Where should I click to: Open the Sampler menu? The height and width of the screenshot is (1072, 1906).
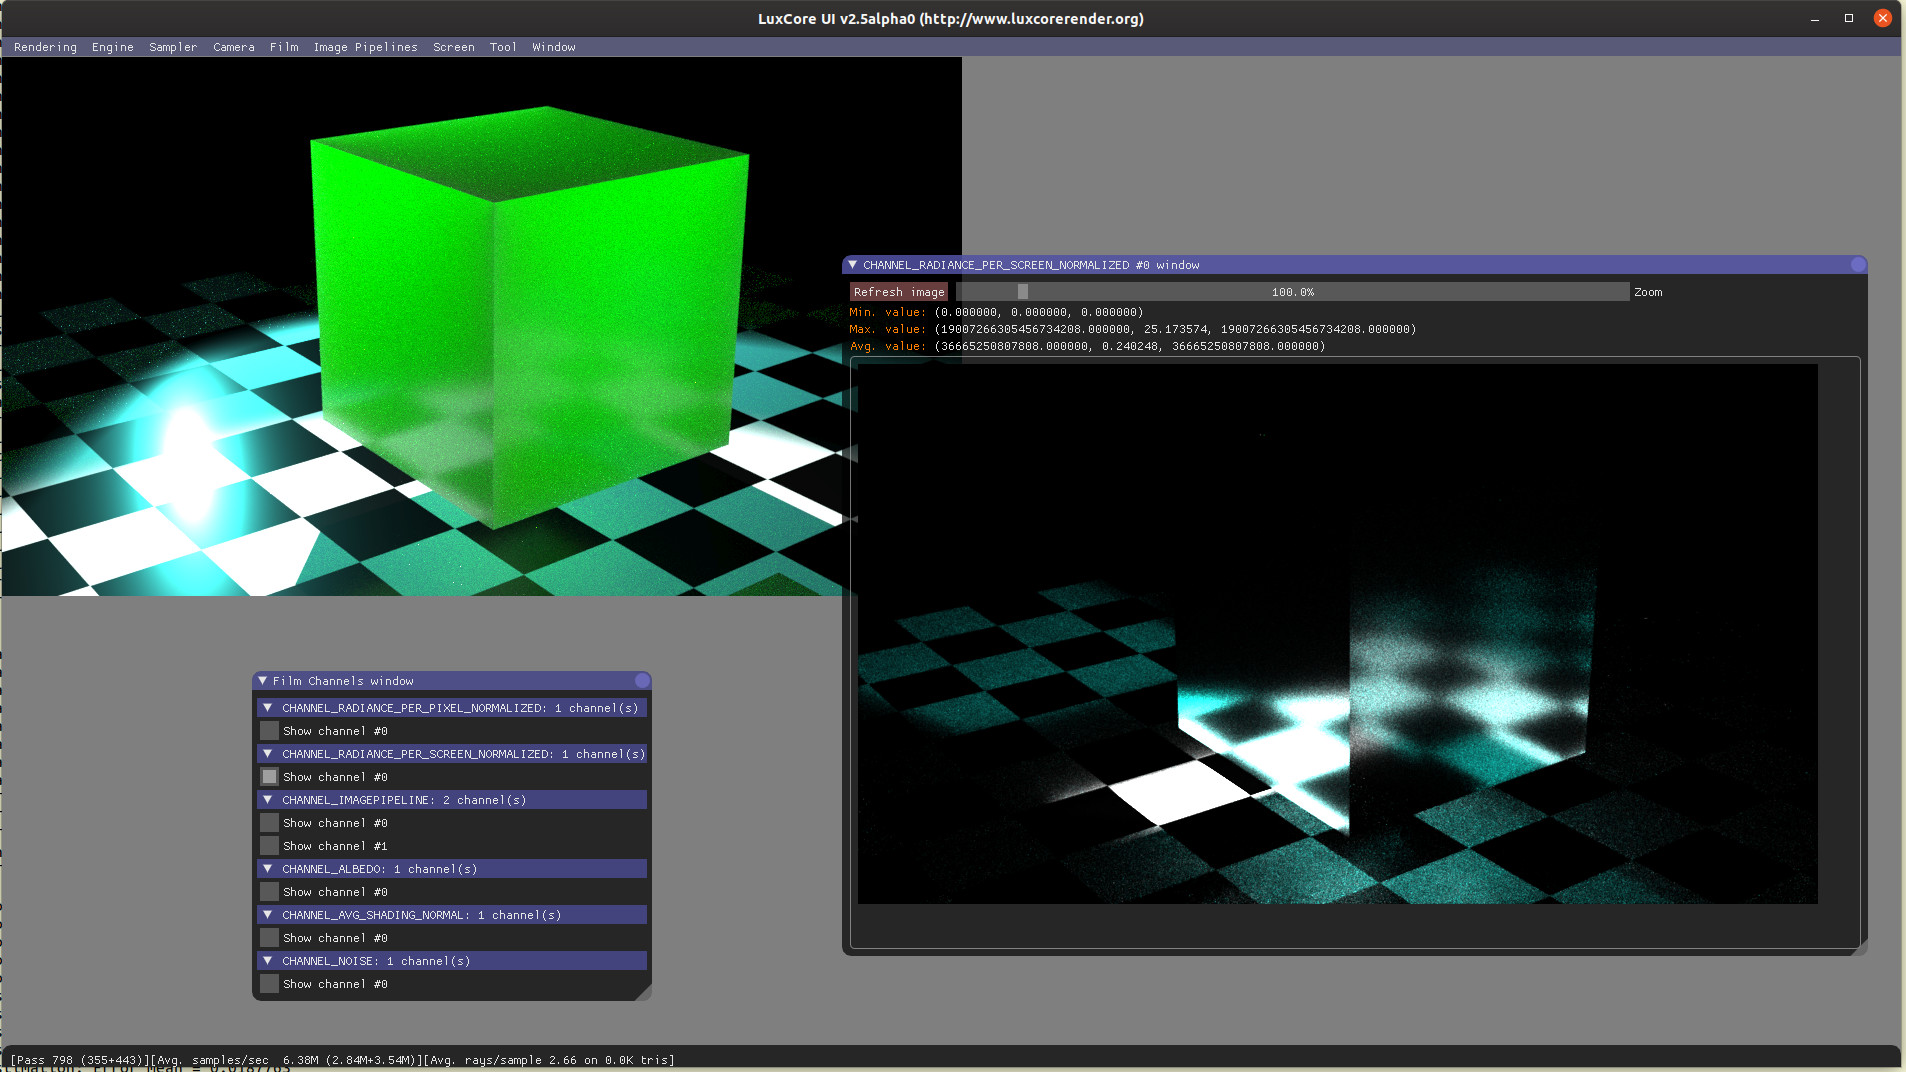coord(173,47)
